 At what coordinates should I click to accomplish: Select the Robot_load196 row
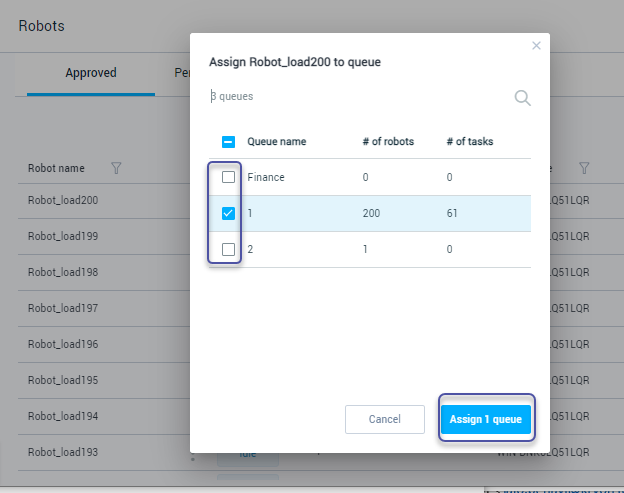[x=63, y=344]
